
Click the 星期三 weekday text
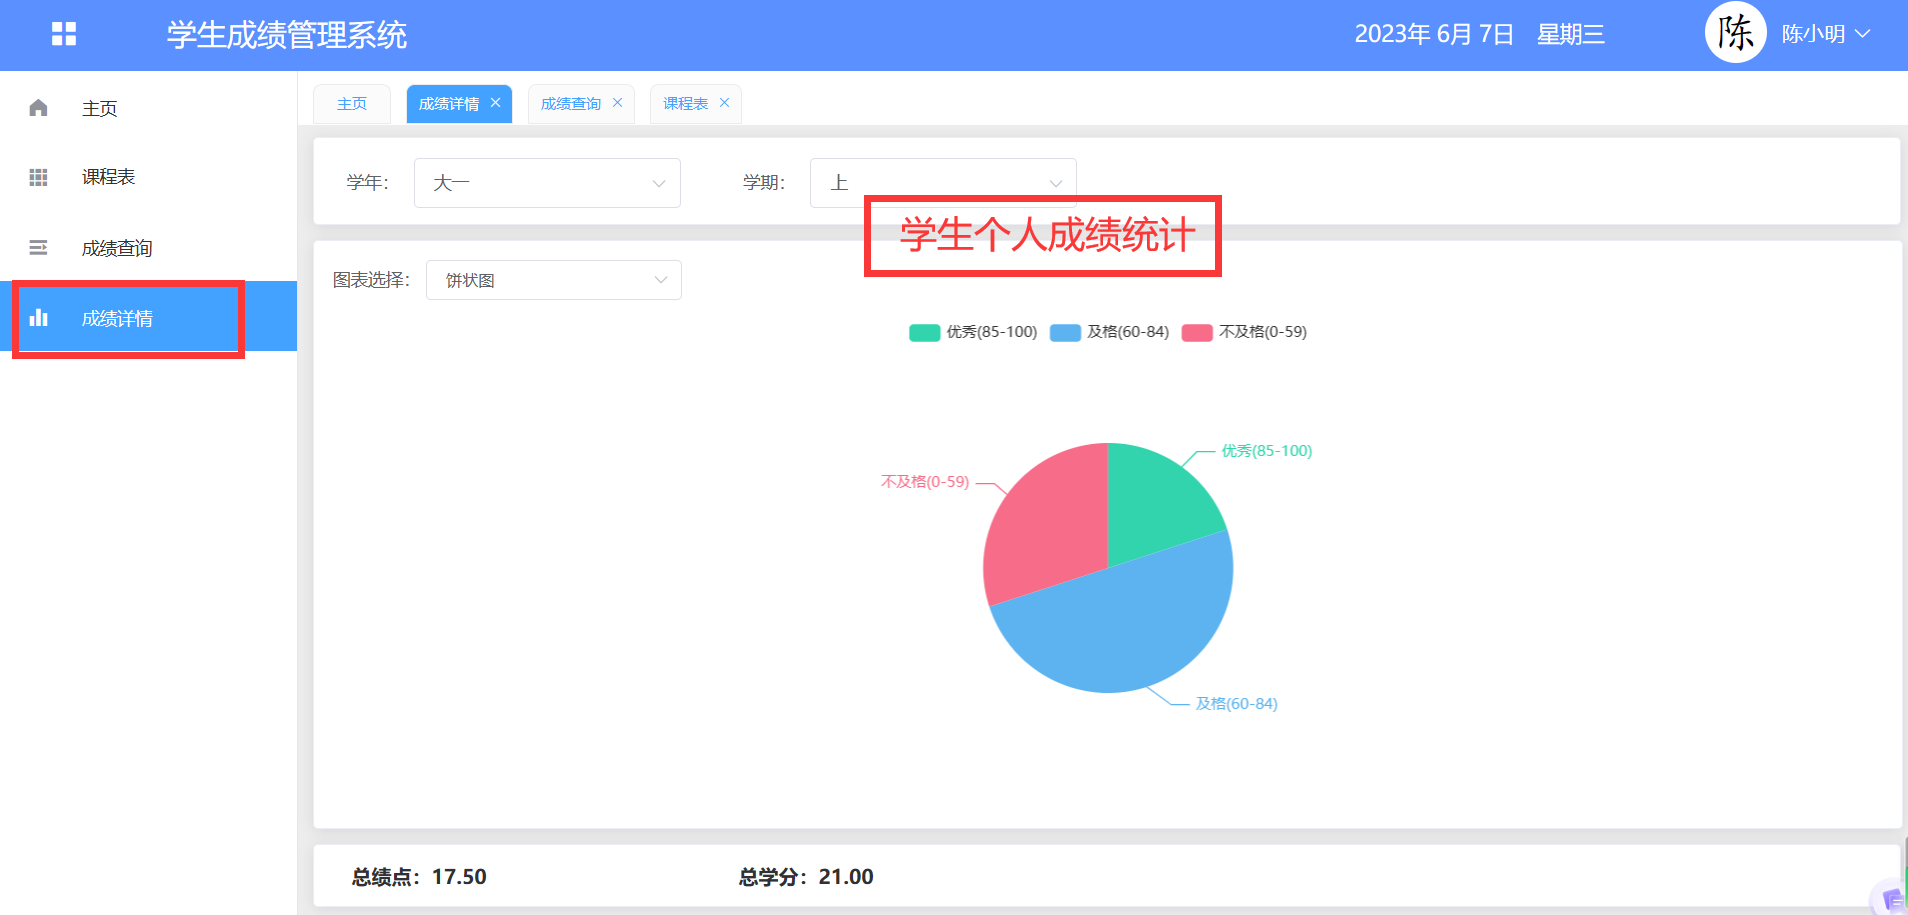click(1571, 34)
